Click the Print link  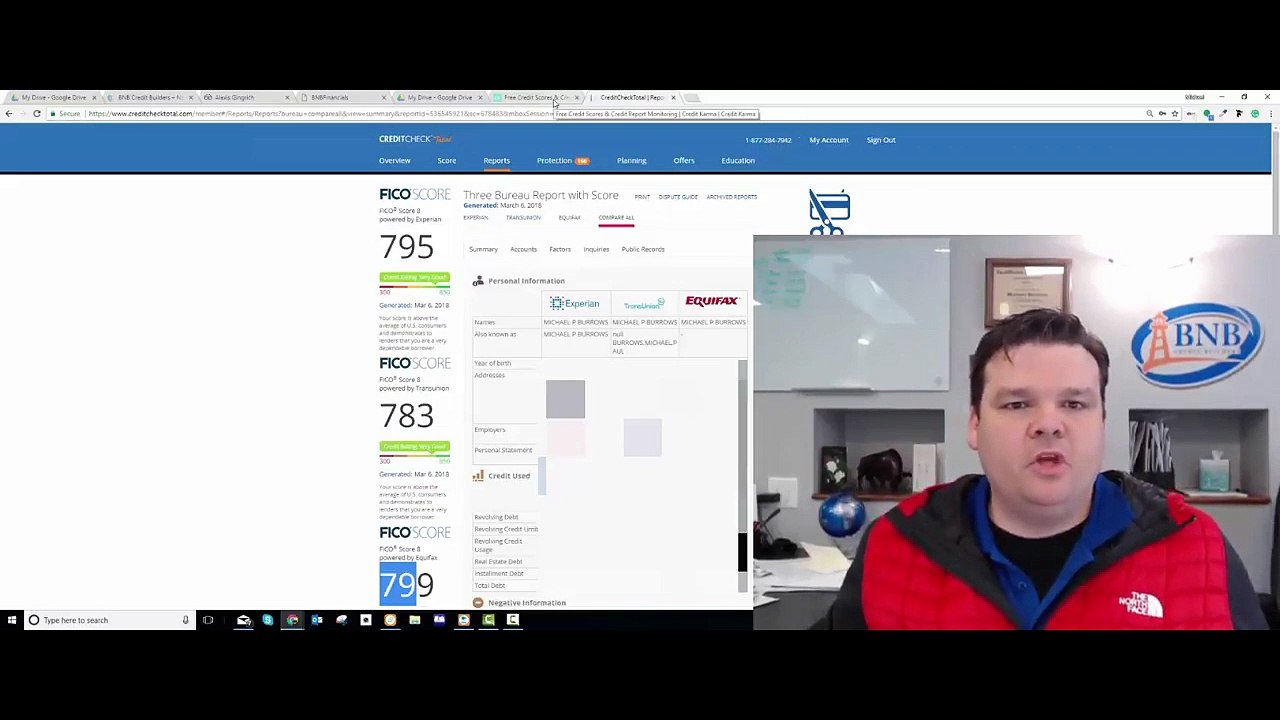[642, 197]
